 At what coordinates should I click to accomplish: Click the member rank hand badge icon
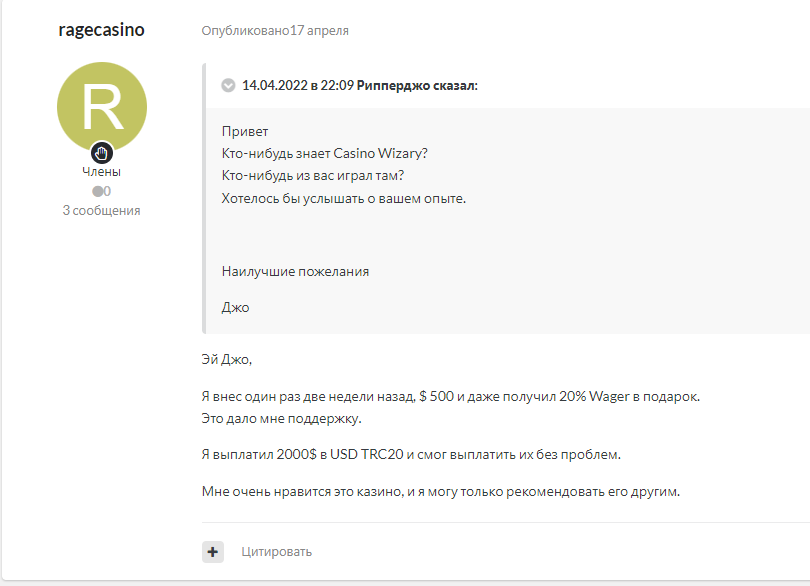coord(102,153)
